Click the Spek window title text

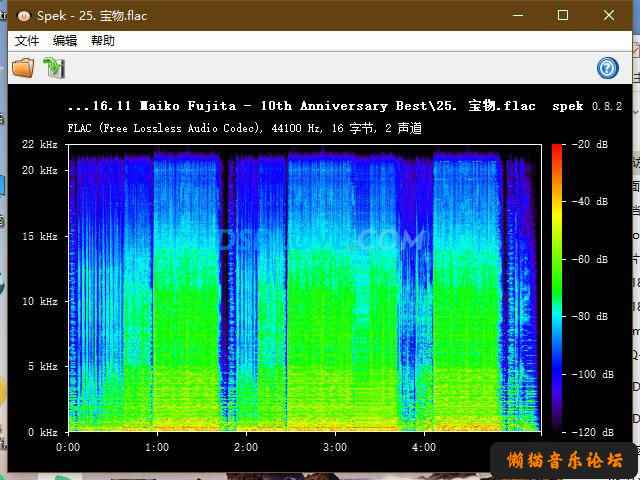(x=92, y=16)
